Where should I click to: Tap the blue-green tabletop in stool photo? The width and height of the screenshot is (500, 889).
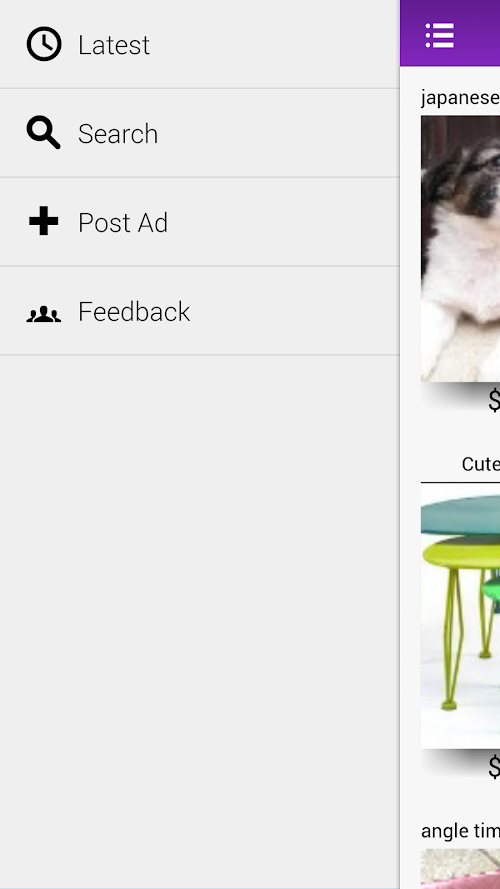460,515
